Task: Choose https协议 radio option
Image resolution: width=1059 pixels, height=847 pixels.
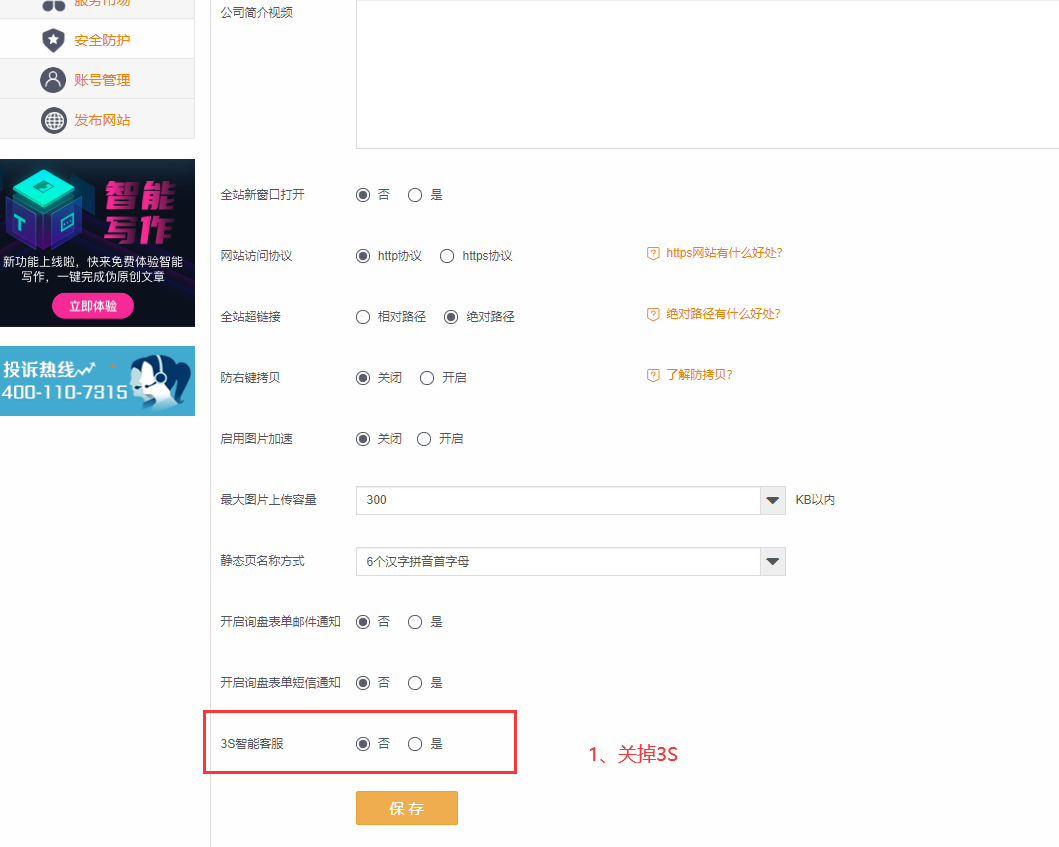Action: [x=447, y=256]
